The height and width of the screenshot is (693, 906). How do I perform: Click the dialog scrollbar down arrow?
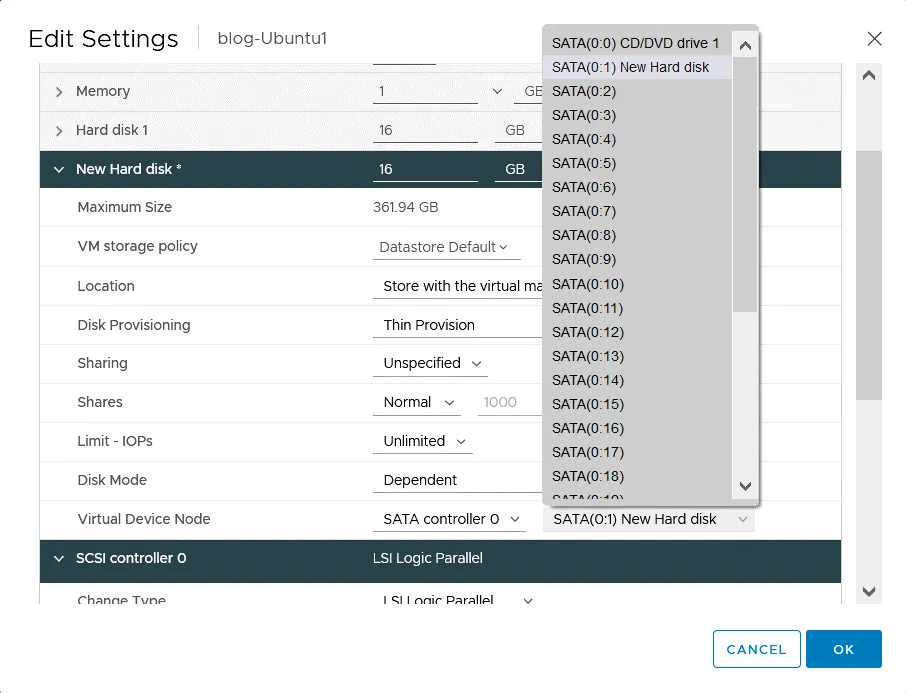click(868, 592)
